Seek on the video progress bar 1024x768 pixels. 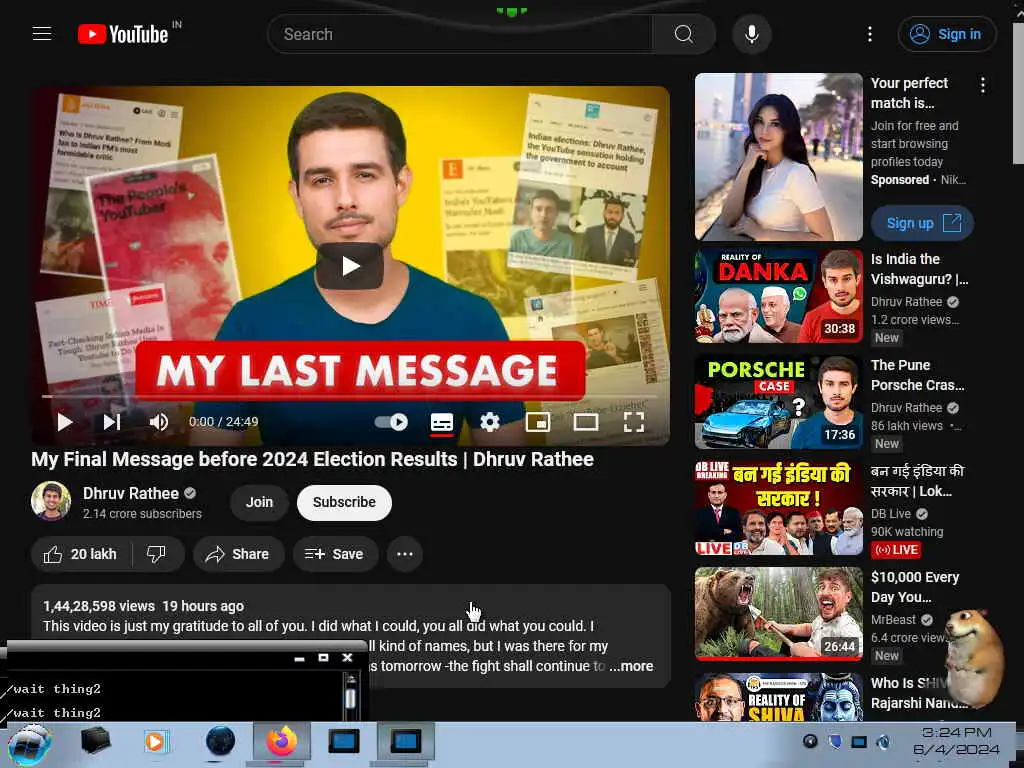click(x=350, y=396)
